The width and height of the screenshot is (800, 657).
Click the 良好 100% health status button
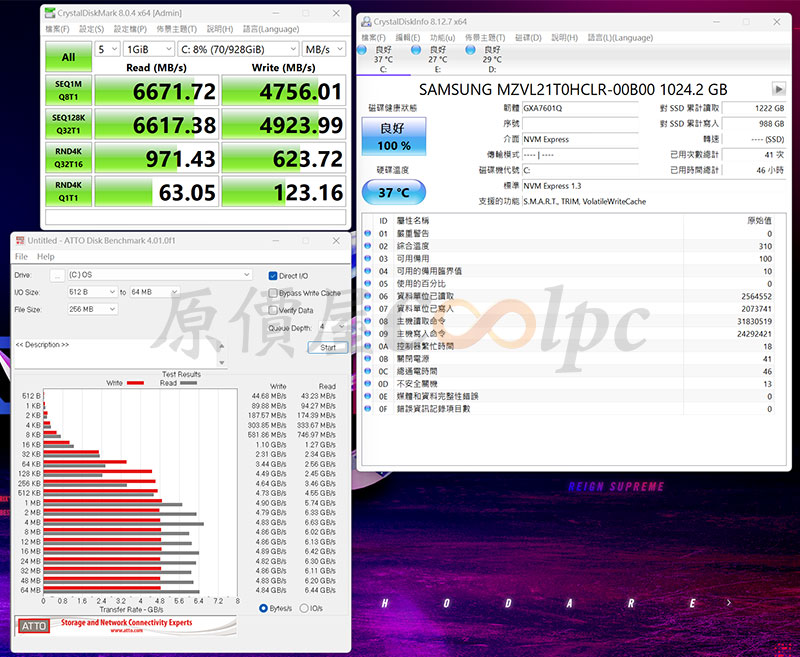(x=393, y=137)
